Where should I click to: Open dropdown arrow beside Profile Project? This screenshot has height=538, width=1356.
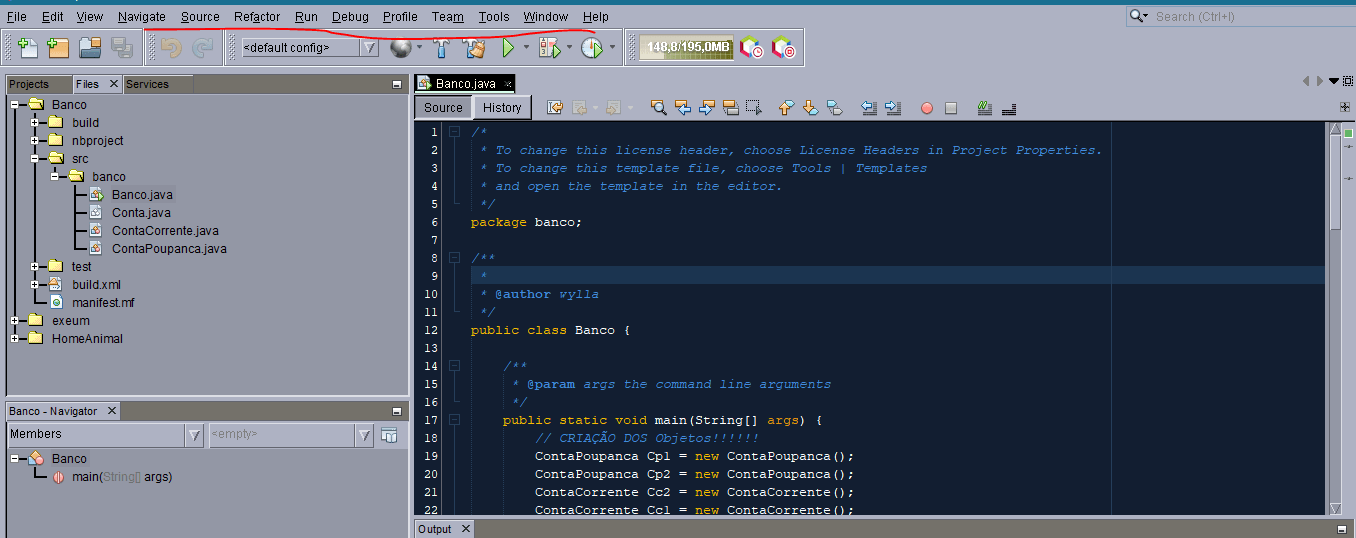[x=610, y=47]
